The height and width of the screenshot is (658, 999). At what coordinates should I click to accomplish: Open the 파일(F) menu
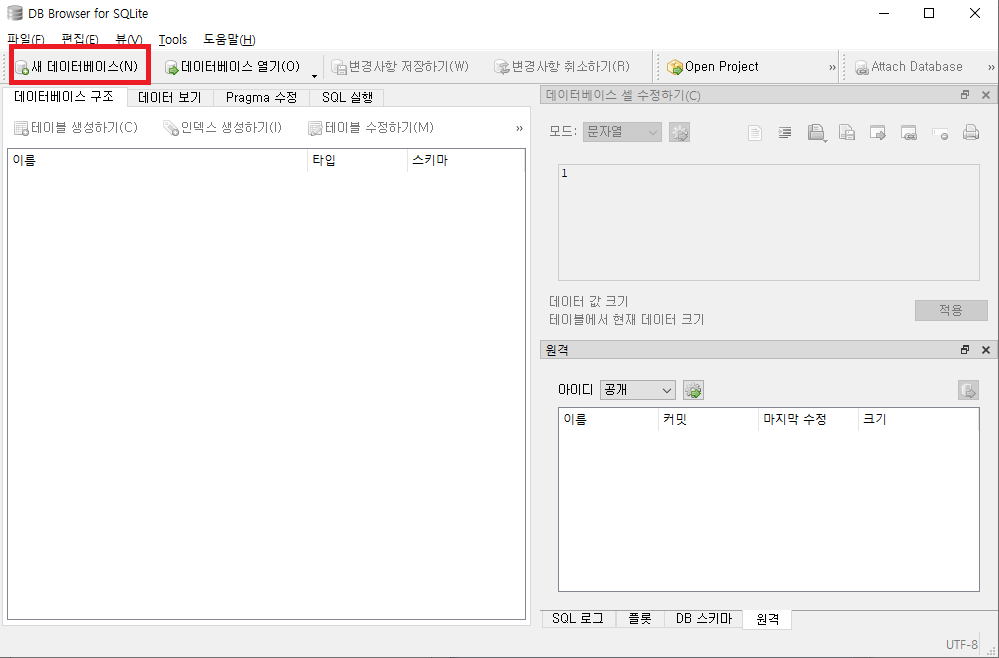coord(25,39)
